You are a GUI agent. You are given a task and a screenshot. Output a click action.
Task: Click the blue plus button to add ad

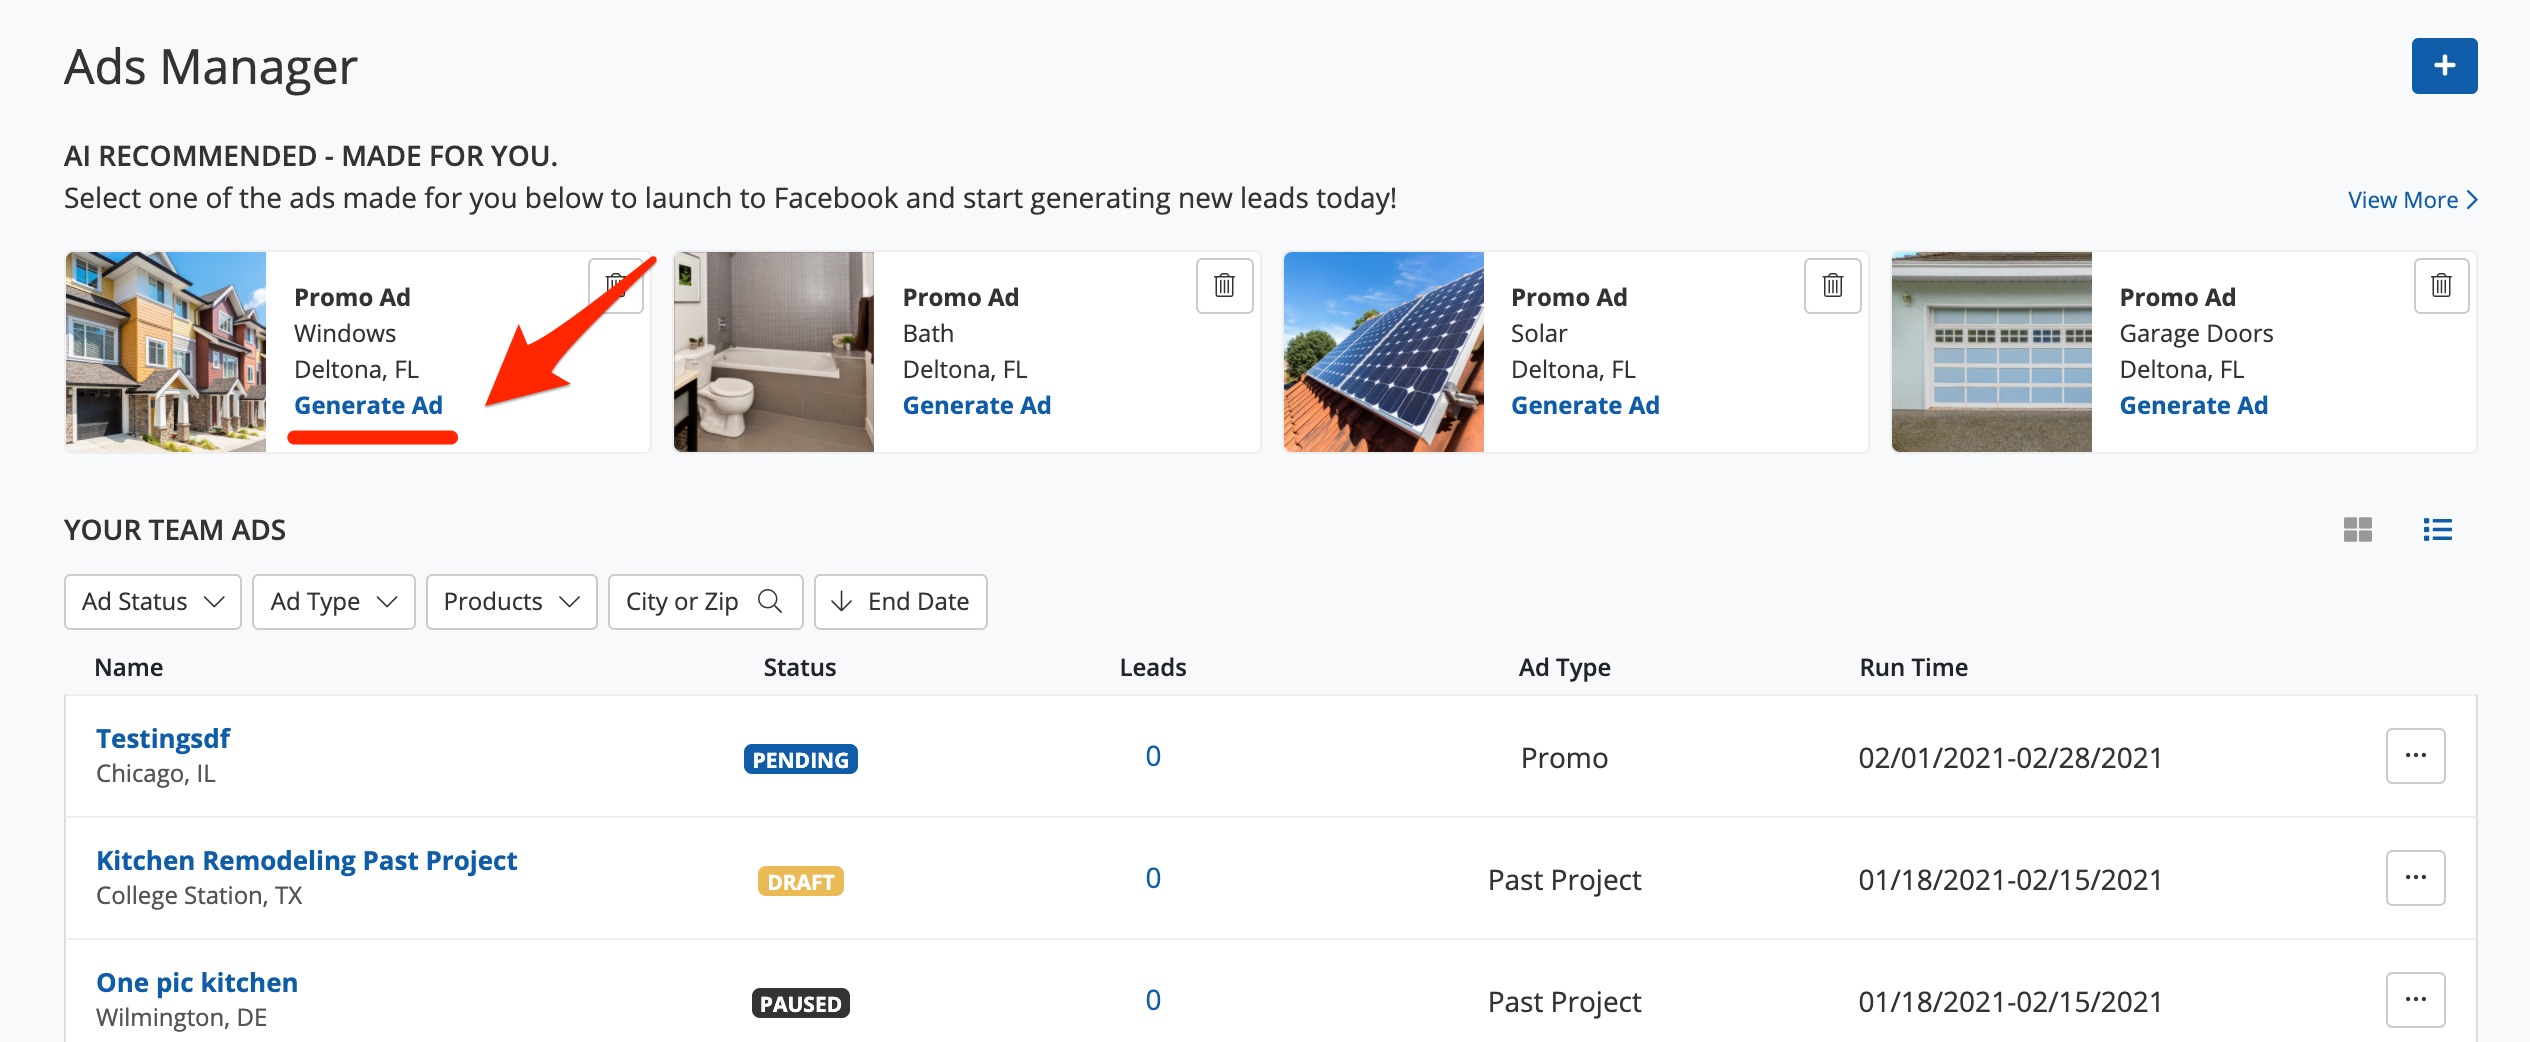[2443, 66]
